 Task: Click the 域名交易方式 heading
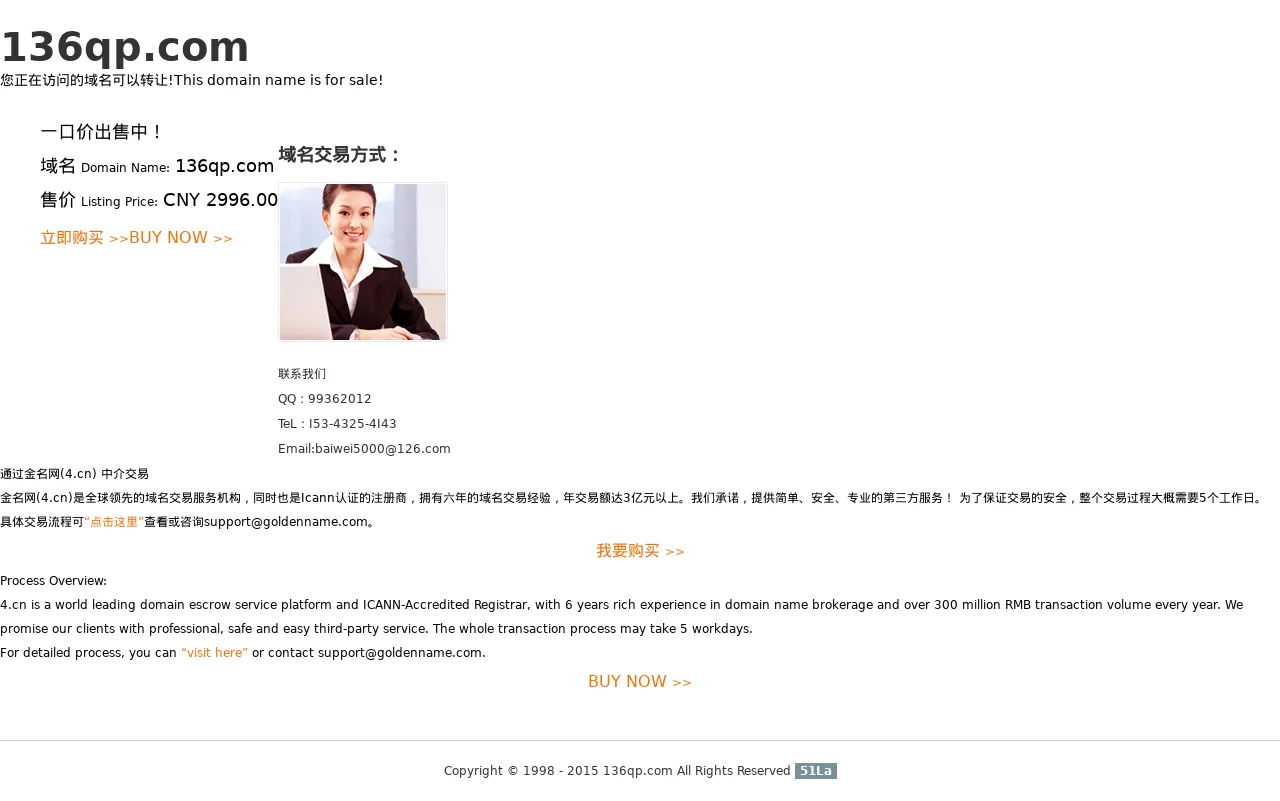340,155
